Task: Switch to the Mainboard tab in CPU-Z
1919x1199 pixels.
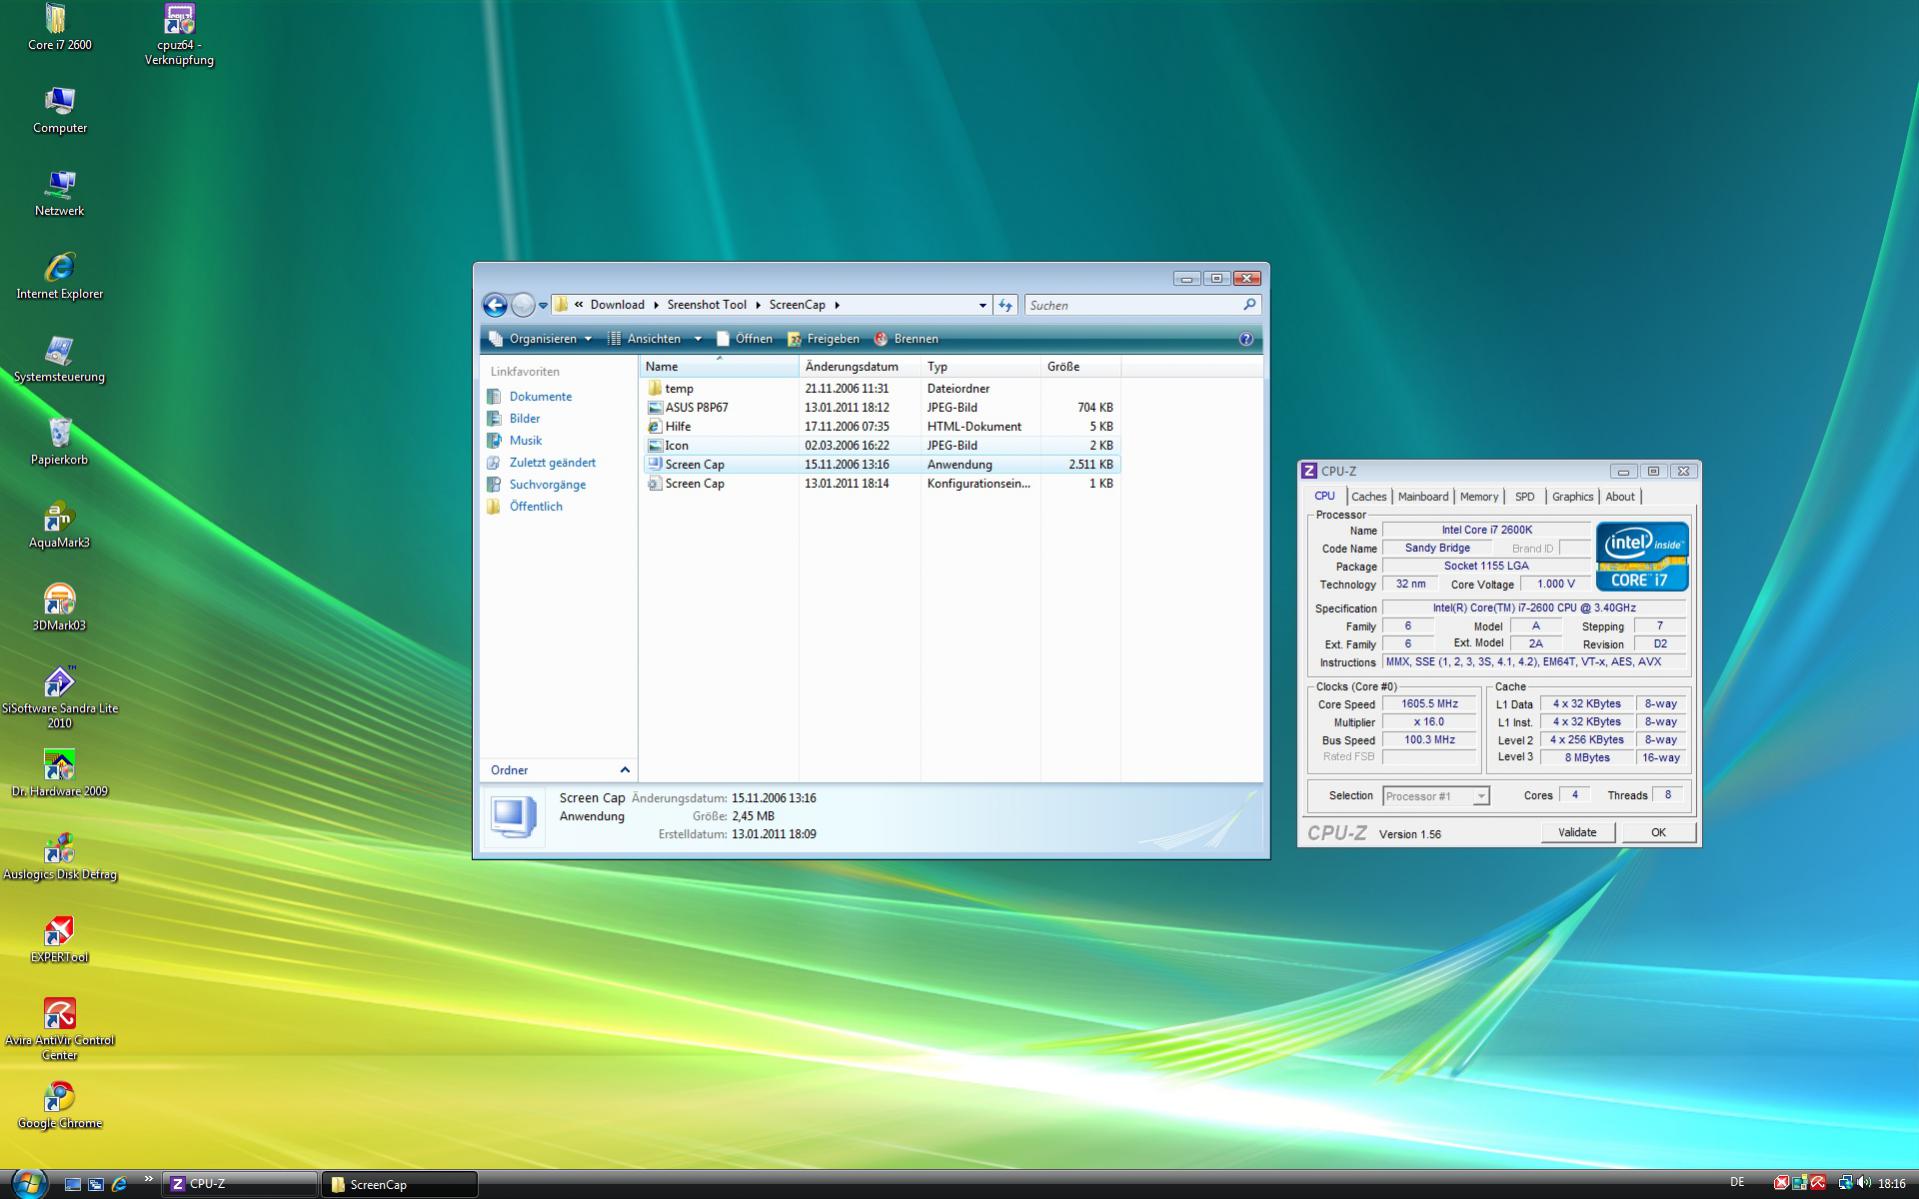Action: [x=1422, y=497]
